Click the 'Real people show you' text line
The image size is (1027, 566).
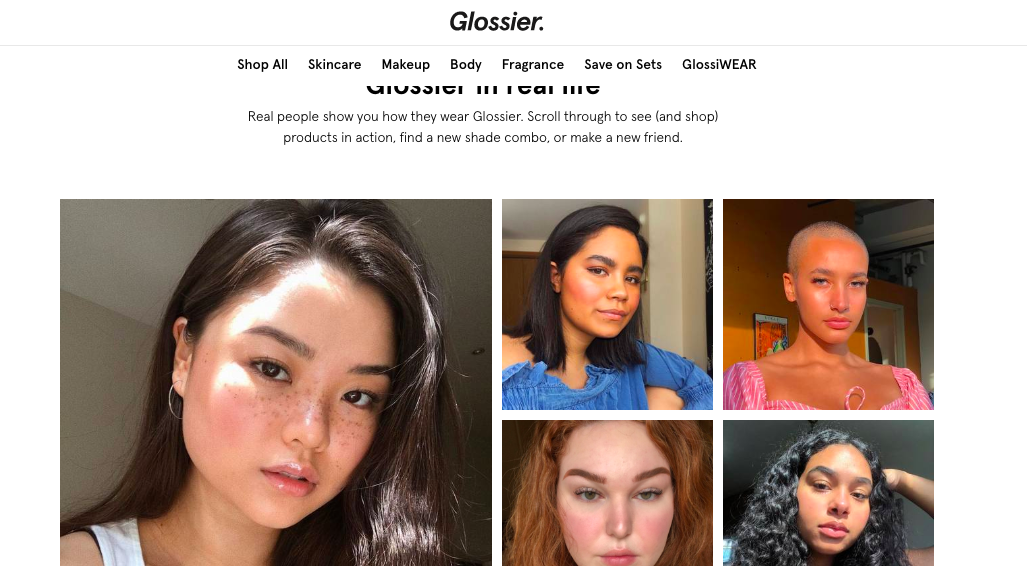pos(483,117)
